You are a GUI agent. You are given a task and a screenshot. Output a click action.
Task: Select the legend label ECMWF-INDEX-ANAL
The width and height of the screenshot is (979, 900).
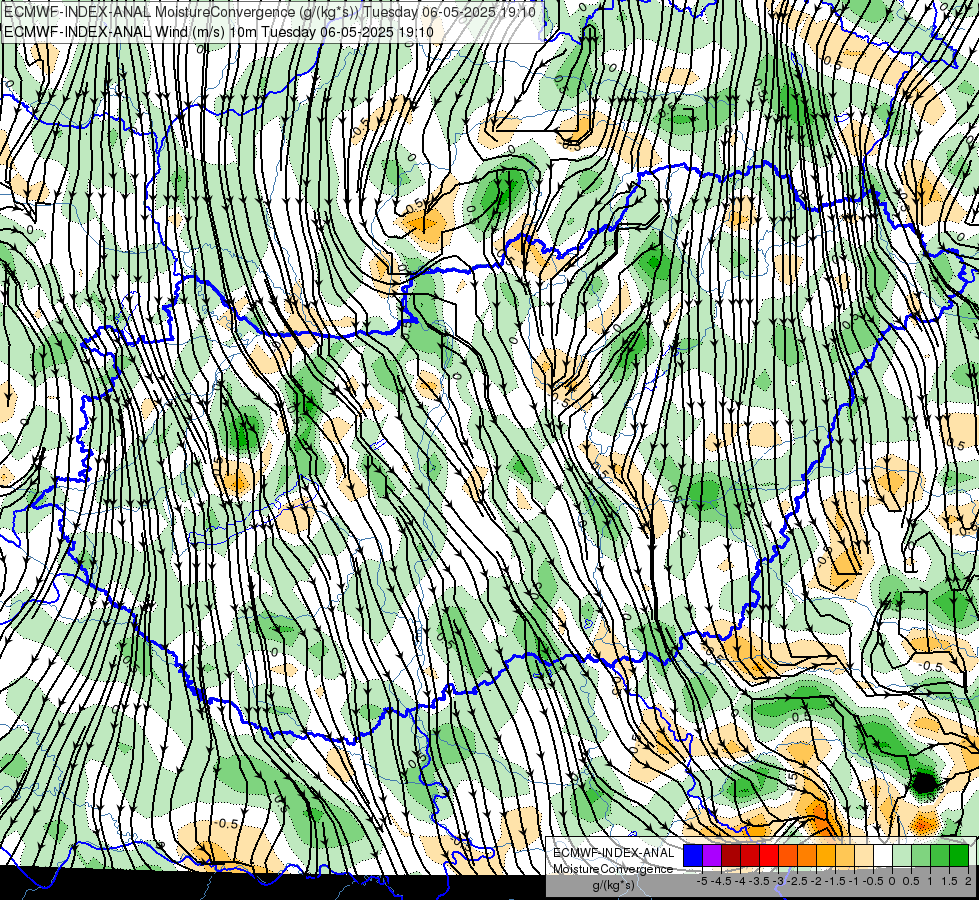(614, 853)
